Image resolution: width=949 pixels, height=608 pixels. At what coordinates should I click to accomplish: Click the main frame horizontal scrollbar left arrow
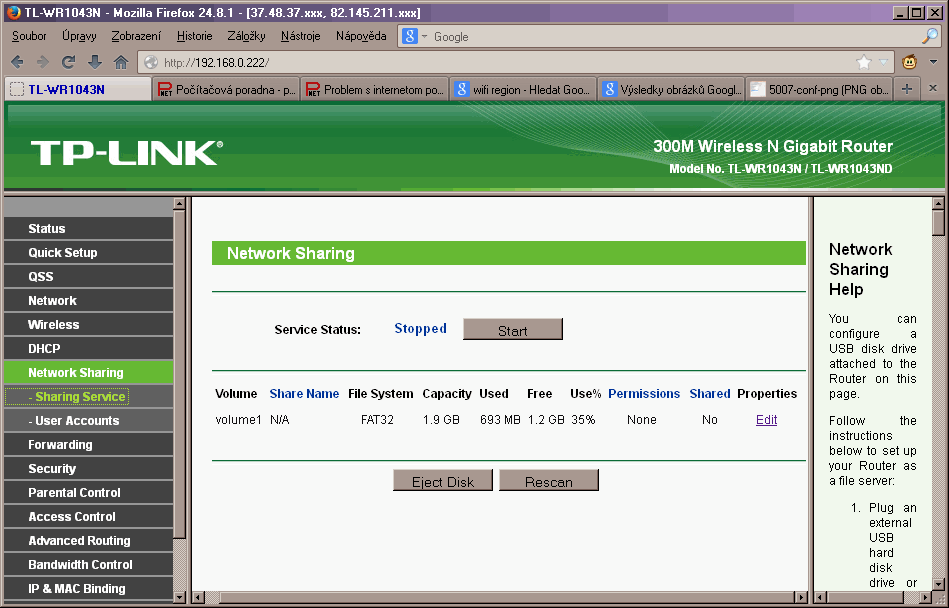point(198,597)
